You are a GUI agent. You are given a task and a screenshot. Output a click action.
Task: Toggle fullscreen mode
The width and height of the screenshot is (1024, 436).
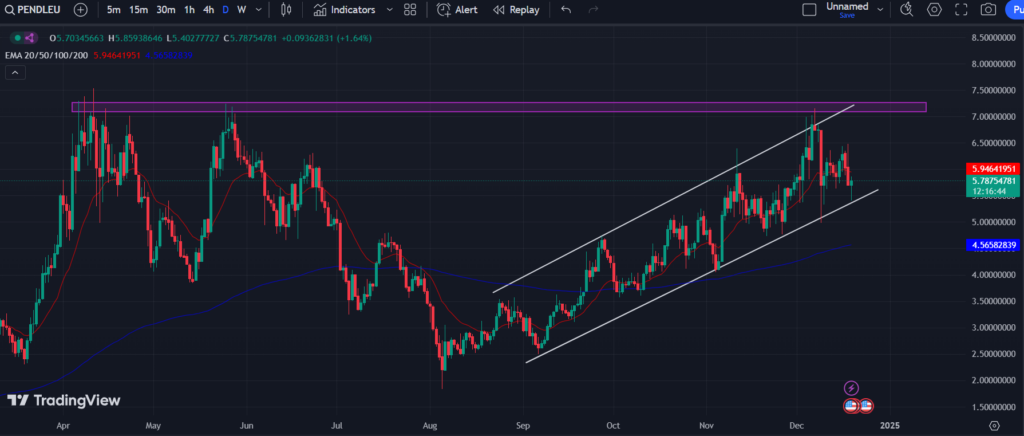click(961, 10)
